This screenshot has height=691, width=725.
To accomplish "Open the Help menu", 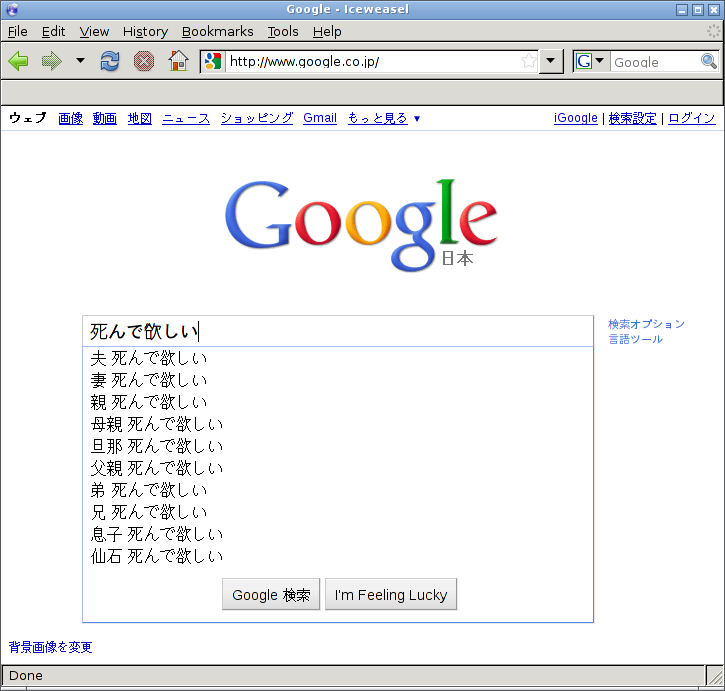I will pyautogui.click(x=327, y=31).
